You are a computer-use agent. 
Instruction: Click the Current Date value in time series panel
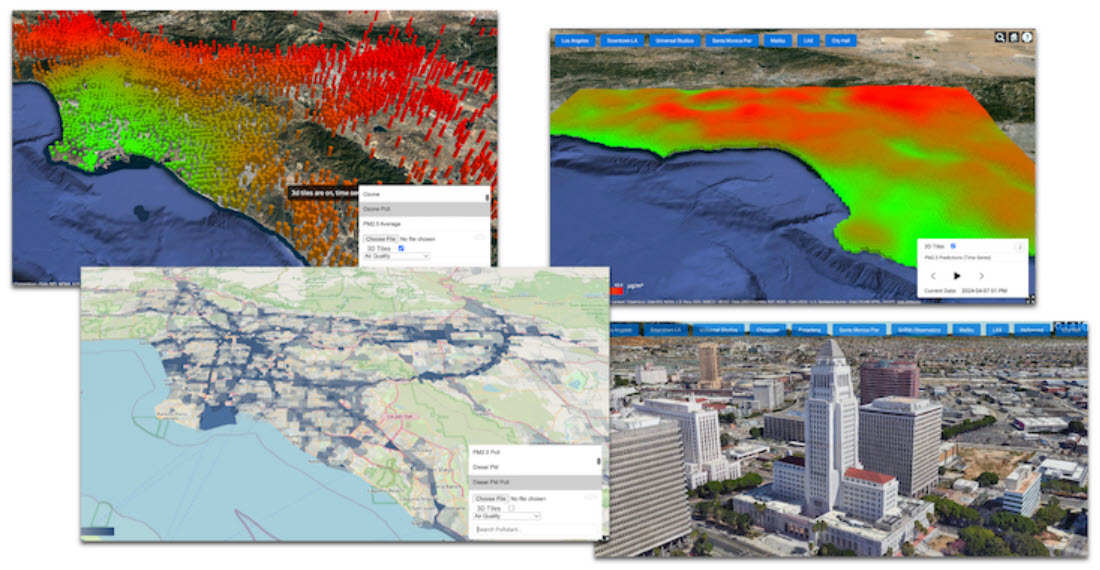[x=985, y=290]
